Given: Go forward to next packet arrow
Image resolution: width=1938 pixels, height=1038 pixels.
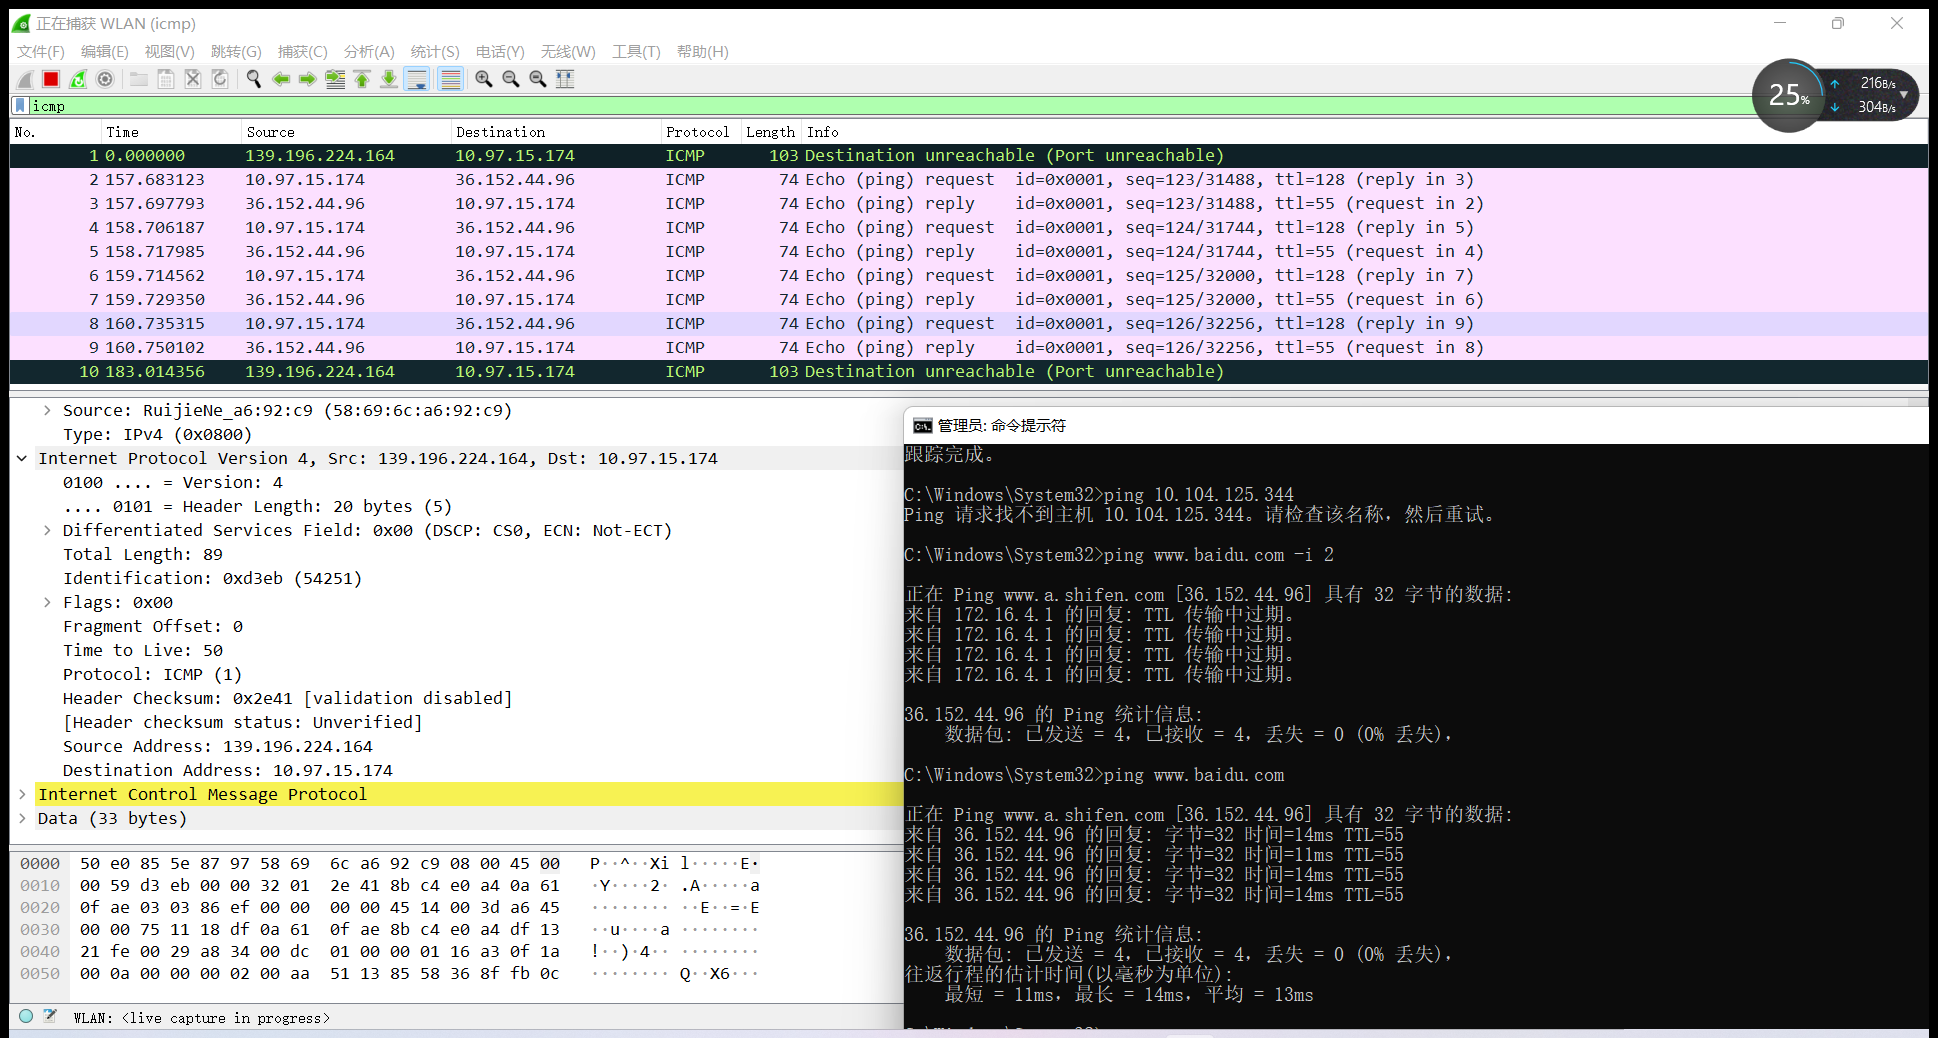Looking at the screenshot, I should pyautogui.click(x=308, y=79).
